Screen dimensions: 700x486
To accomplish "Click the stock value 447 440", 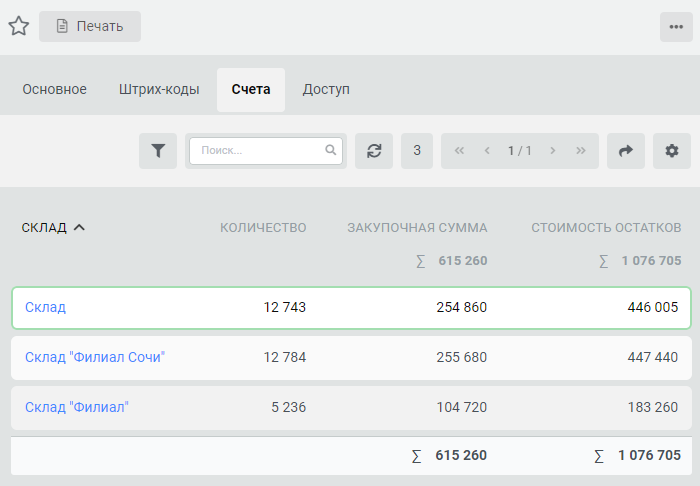I will tap(653, 357).
